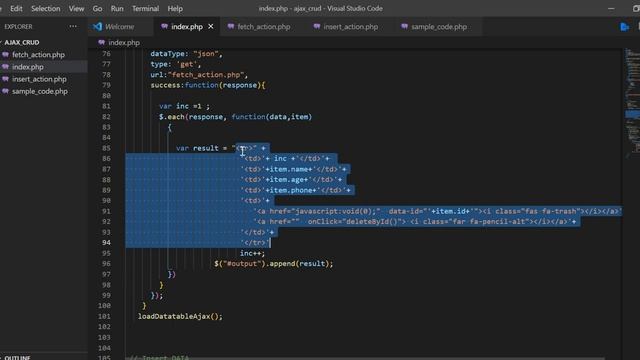Click 'var result =' on line 85
This screenshot has height=360, width=640.
pyautogui.click(x=202, y=148)
